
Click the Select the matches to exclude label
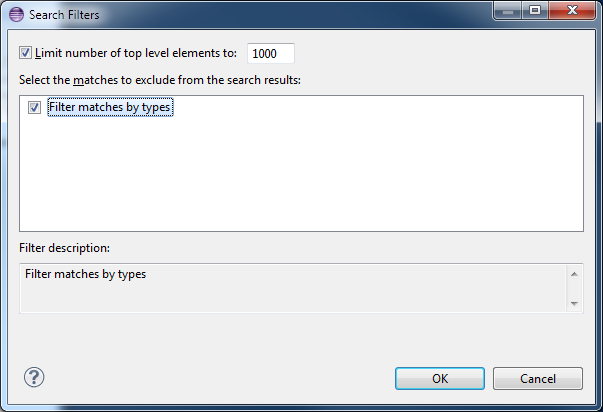pos(160,80)
